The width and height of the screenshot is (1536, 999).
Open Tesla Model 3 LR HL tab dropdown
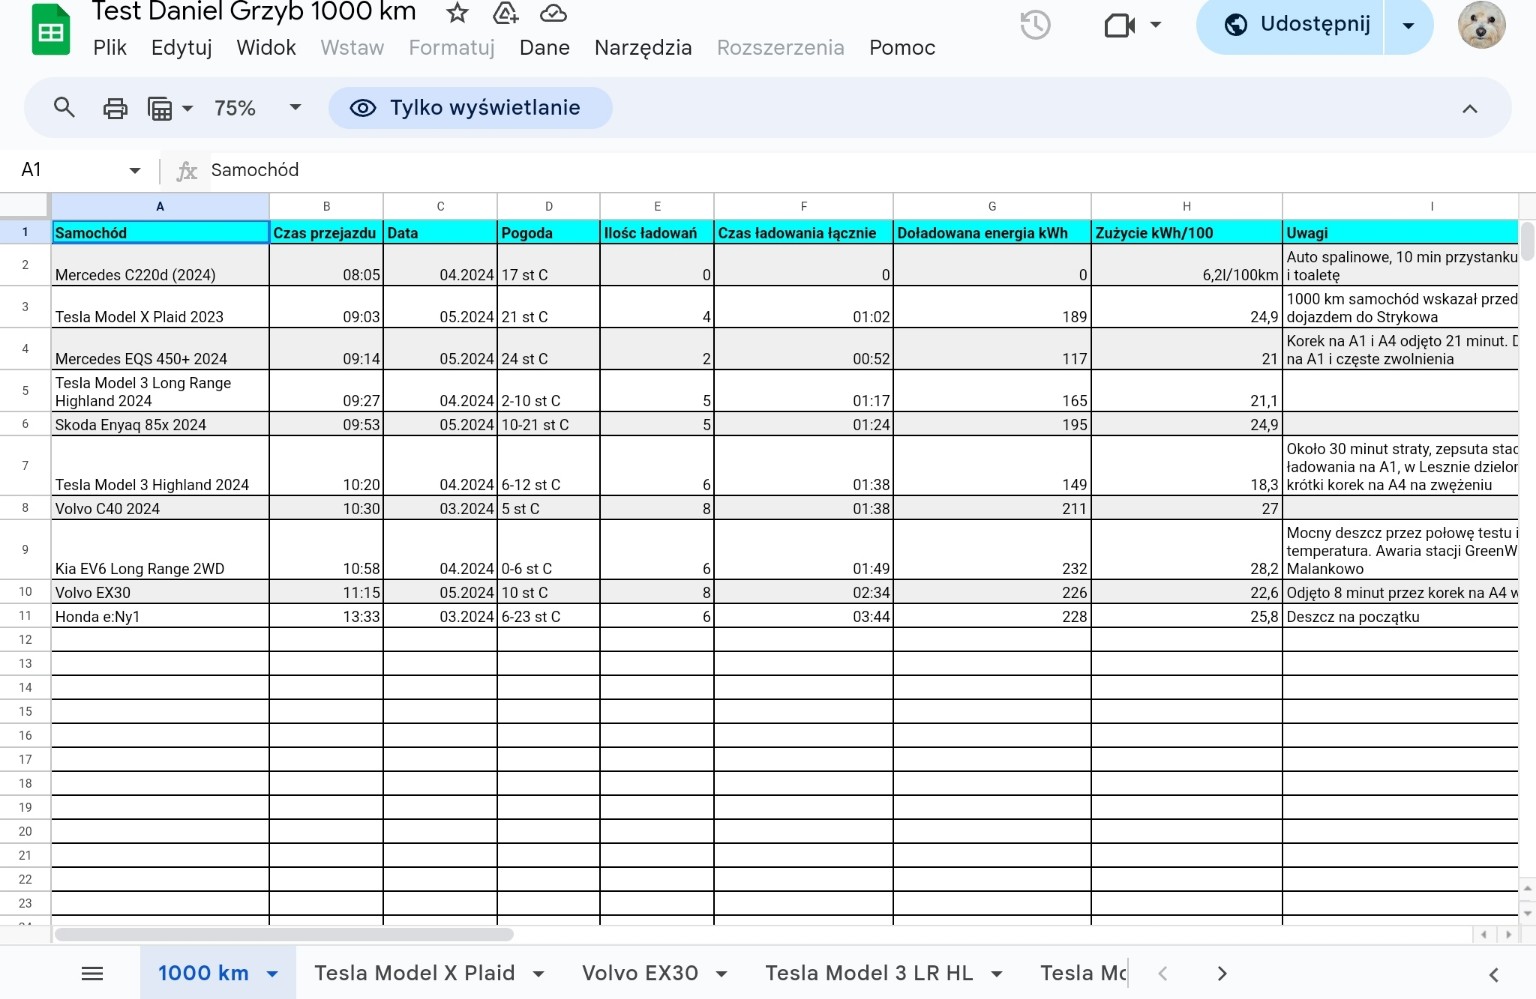(996, 973)
